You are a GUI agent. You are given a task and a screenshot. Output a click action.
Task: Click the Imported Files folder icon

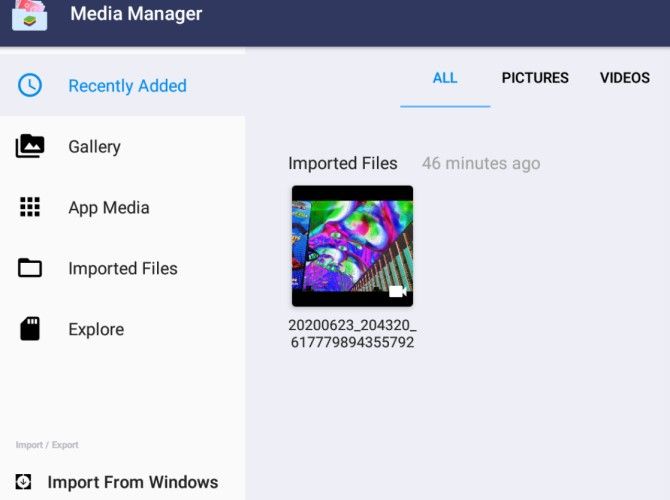point(30,268)
